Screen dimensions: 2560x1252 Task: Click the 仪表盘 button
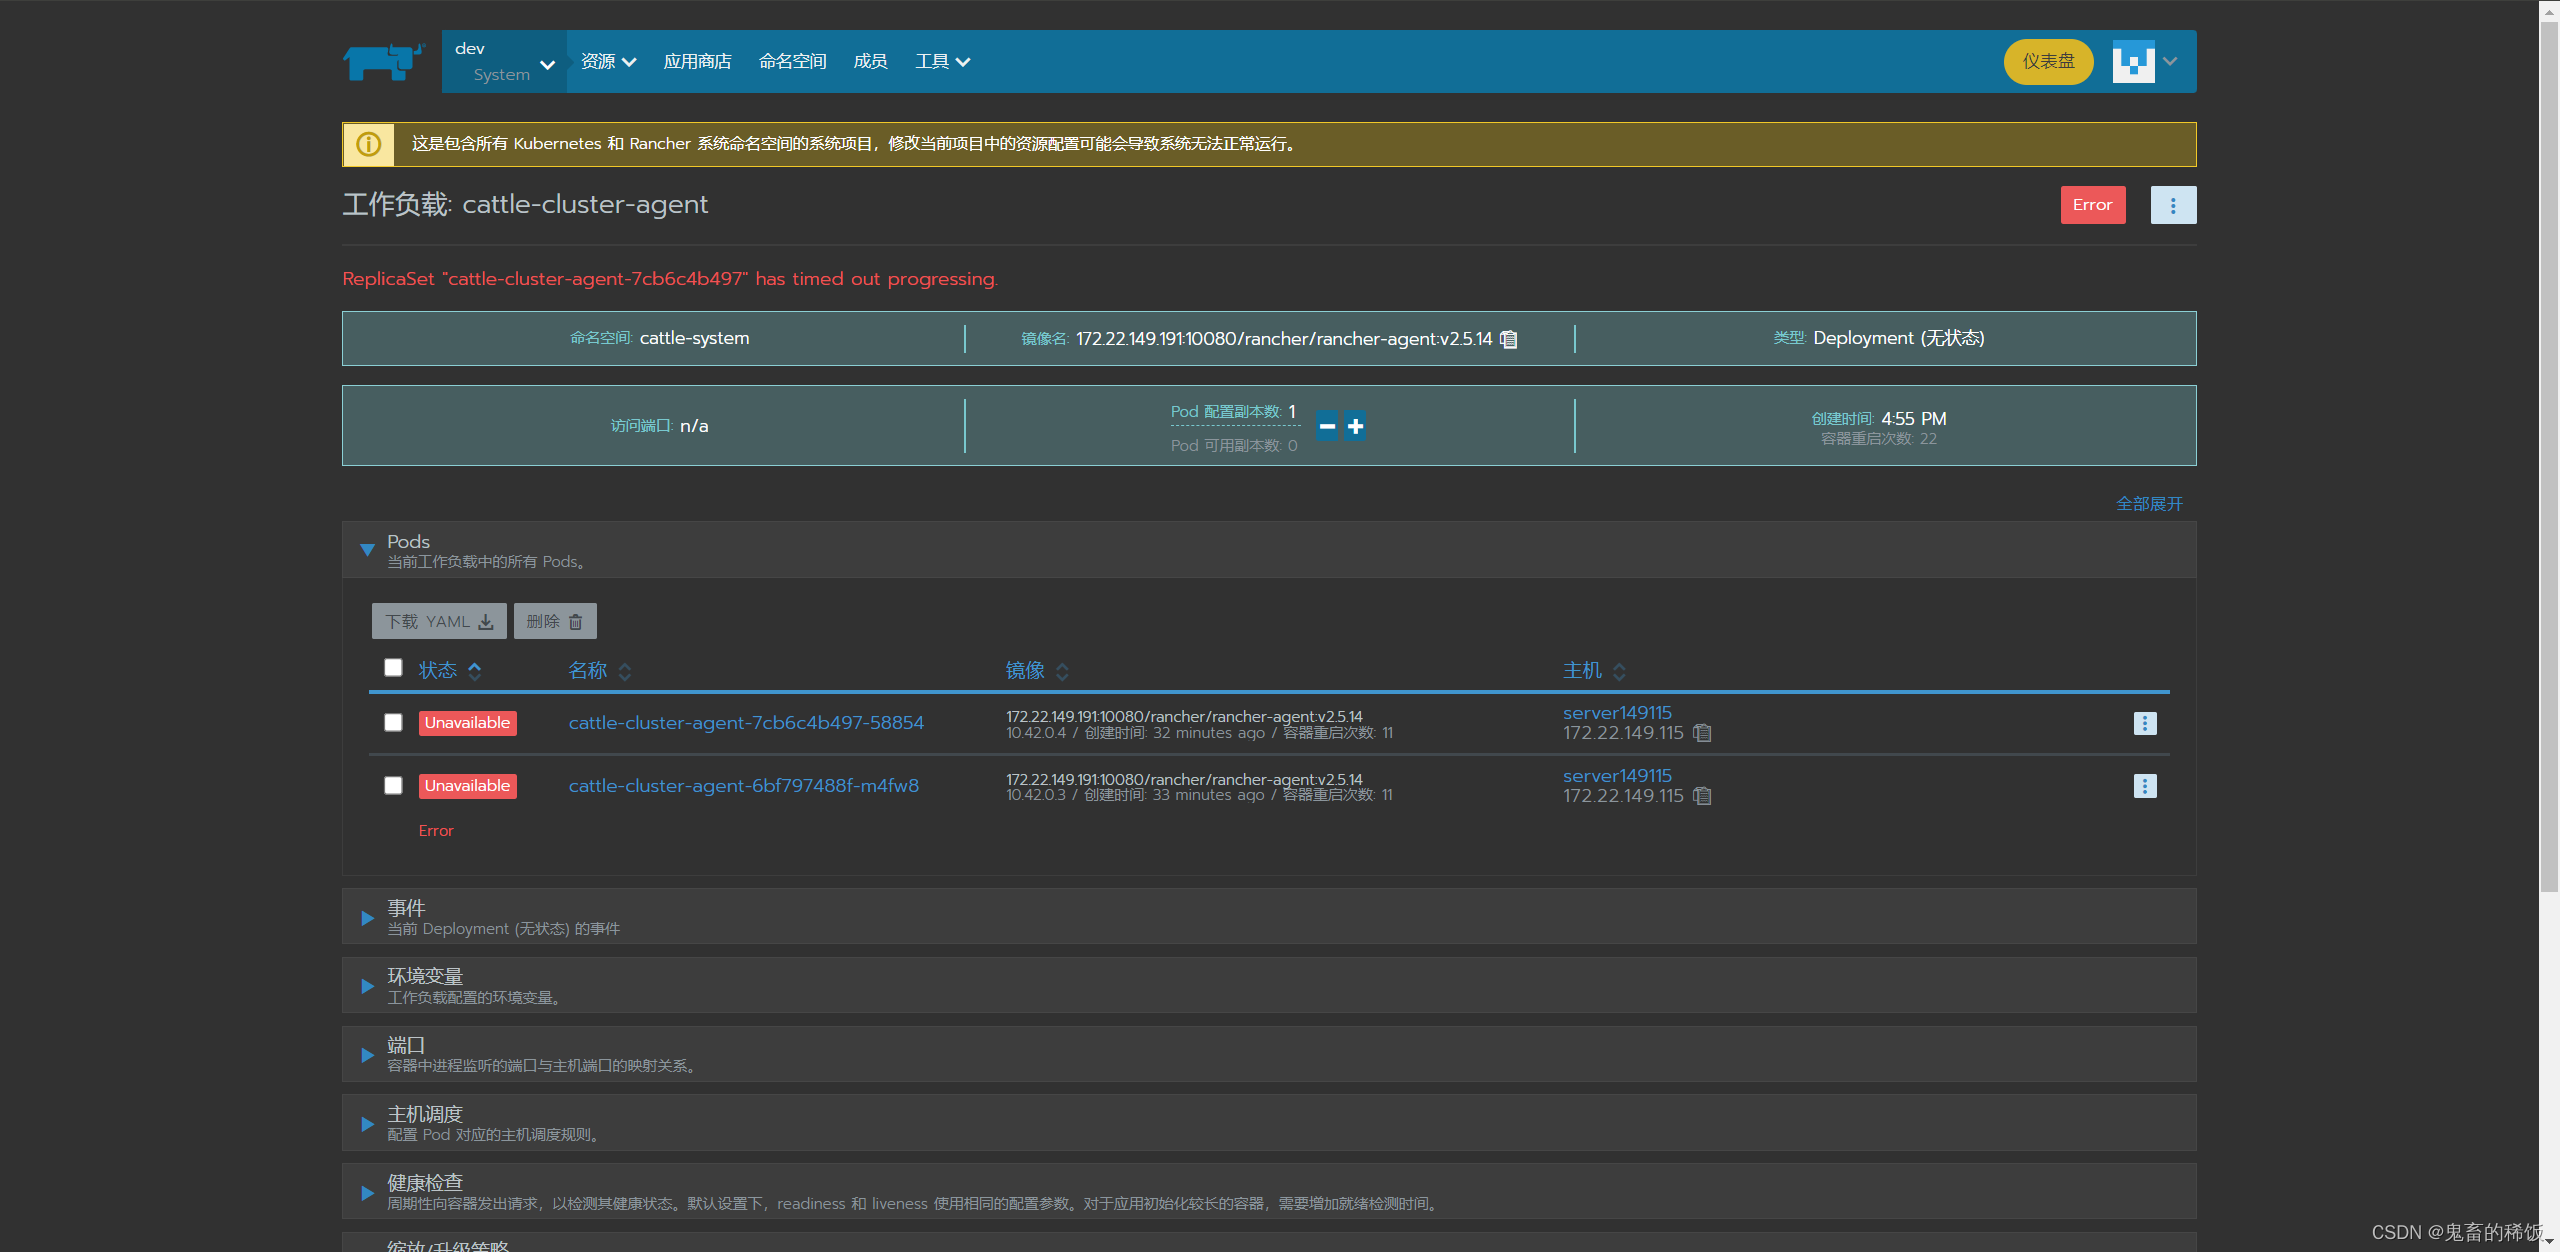[2047, 62]
